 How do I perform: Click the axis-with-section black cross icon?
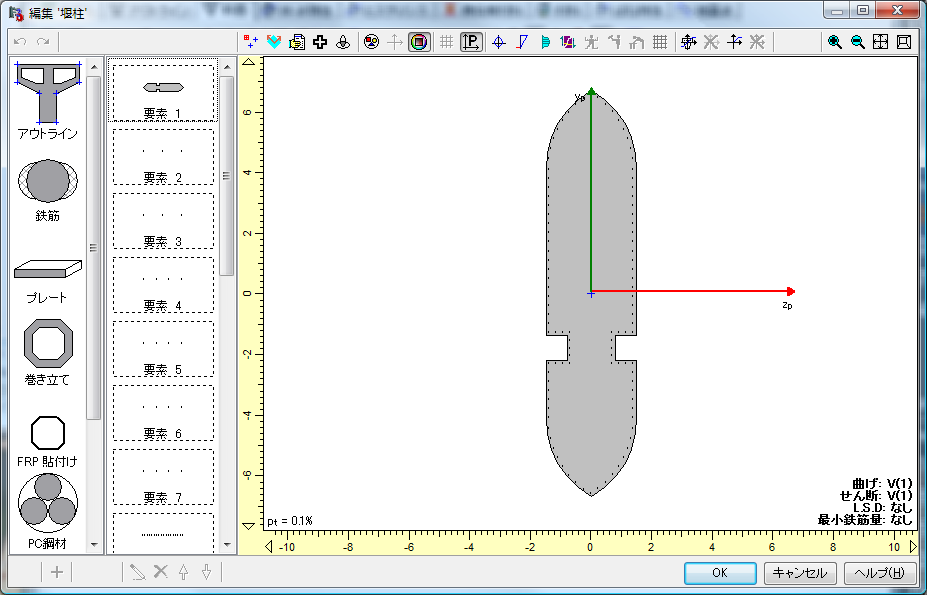click(688, 42)
